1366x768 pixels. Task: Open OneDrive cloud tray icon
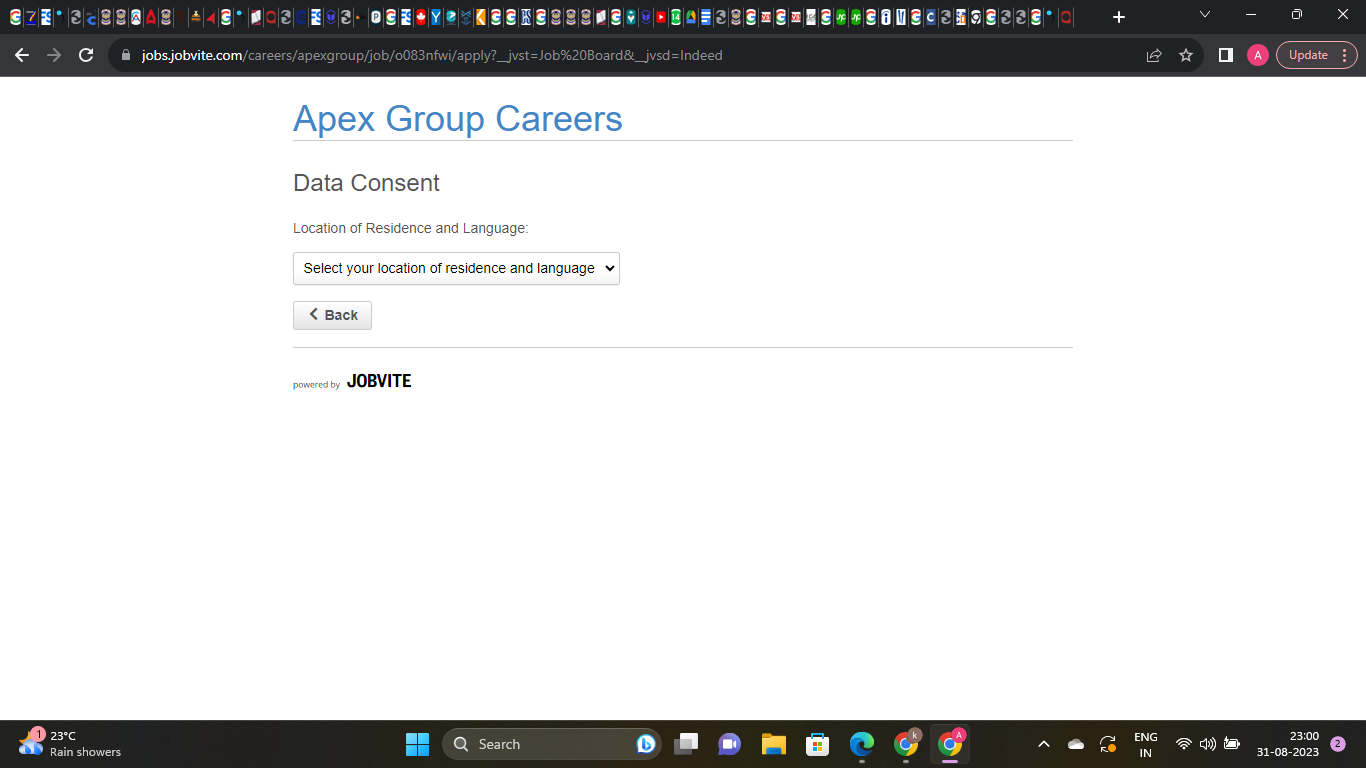coord(1076,744)
